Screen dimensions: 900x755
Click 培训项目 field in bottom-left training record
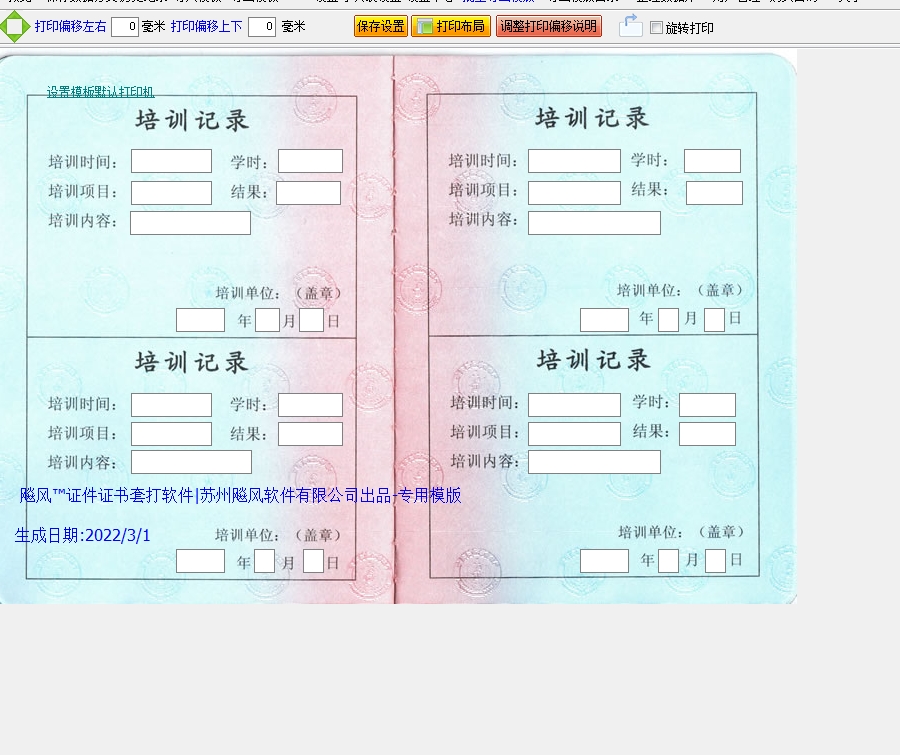[x=171, y=434]
